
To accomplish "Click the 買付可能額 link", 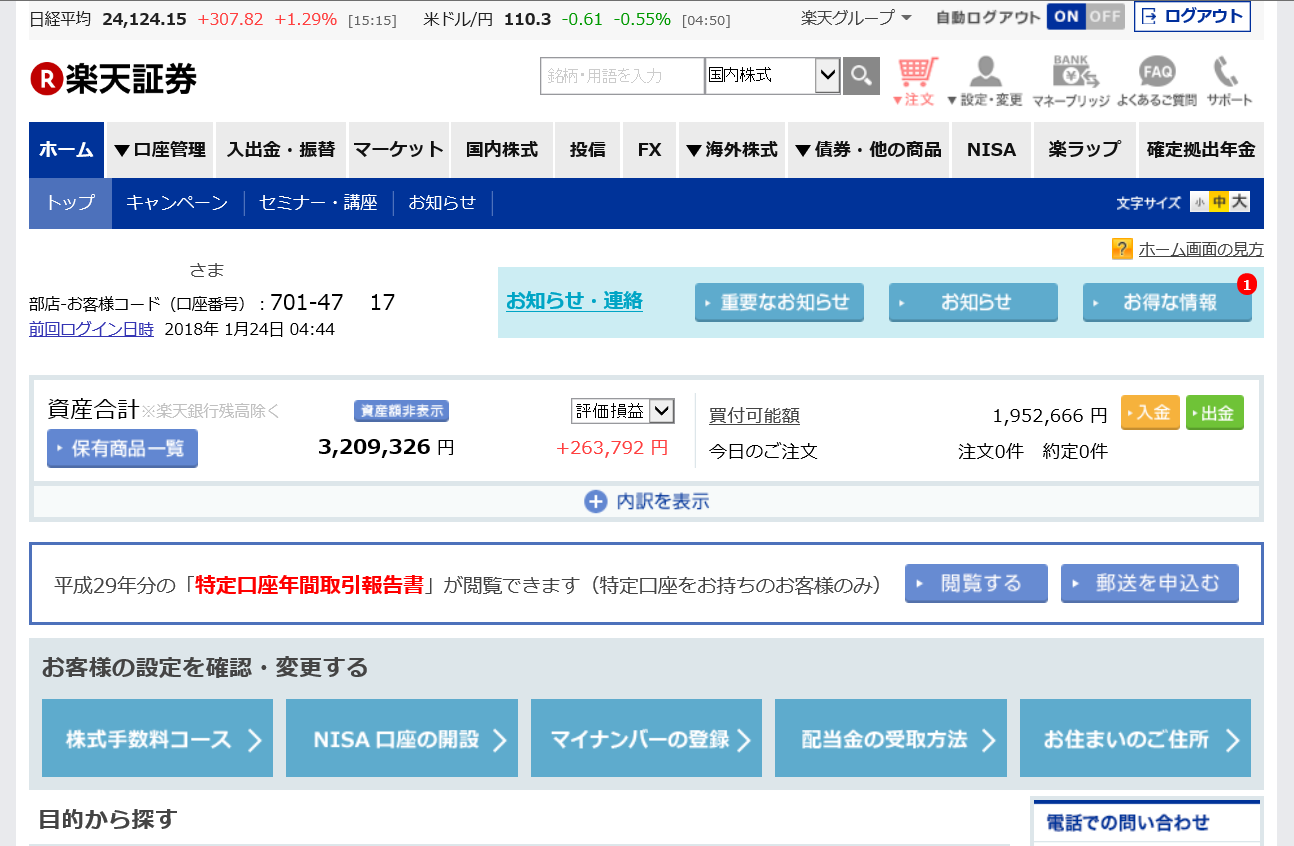I will pyautogui.click(x=754, y=416).
